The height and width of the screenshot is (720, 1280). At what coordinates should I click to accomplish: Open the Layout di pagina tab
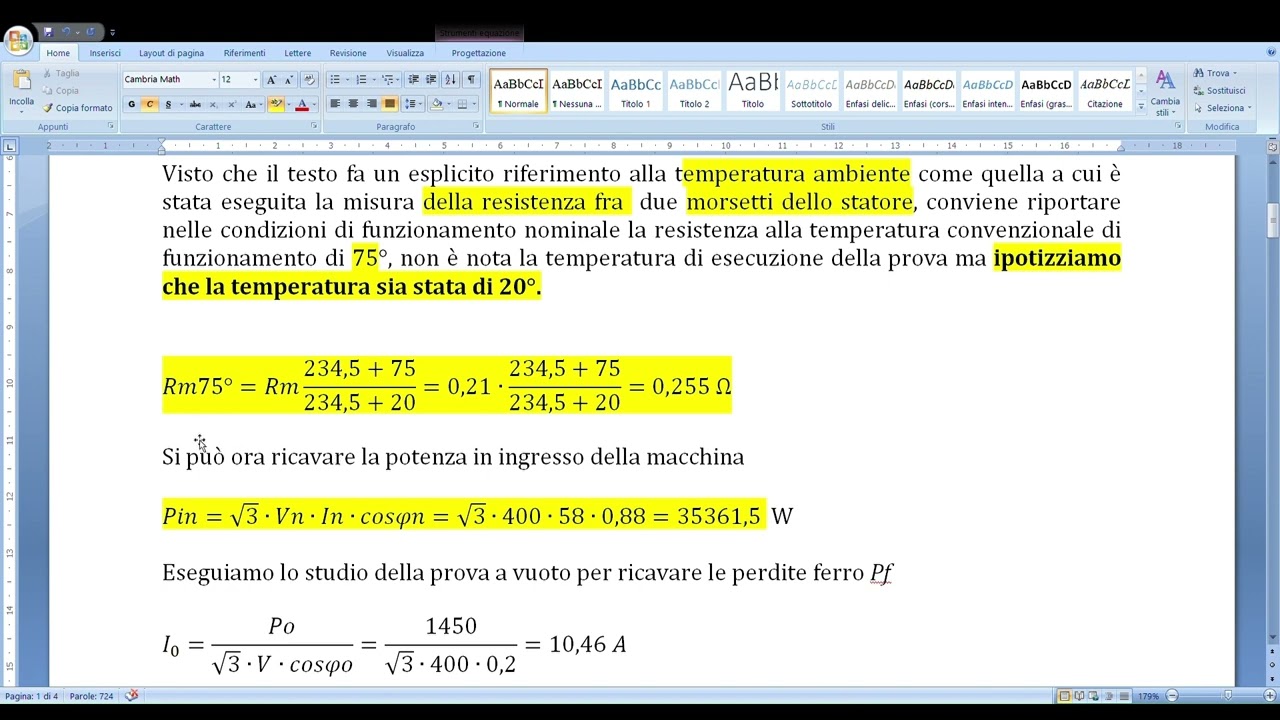coord(171,53)
